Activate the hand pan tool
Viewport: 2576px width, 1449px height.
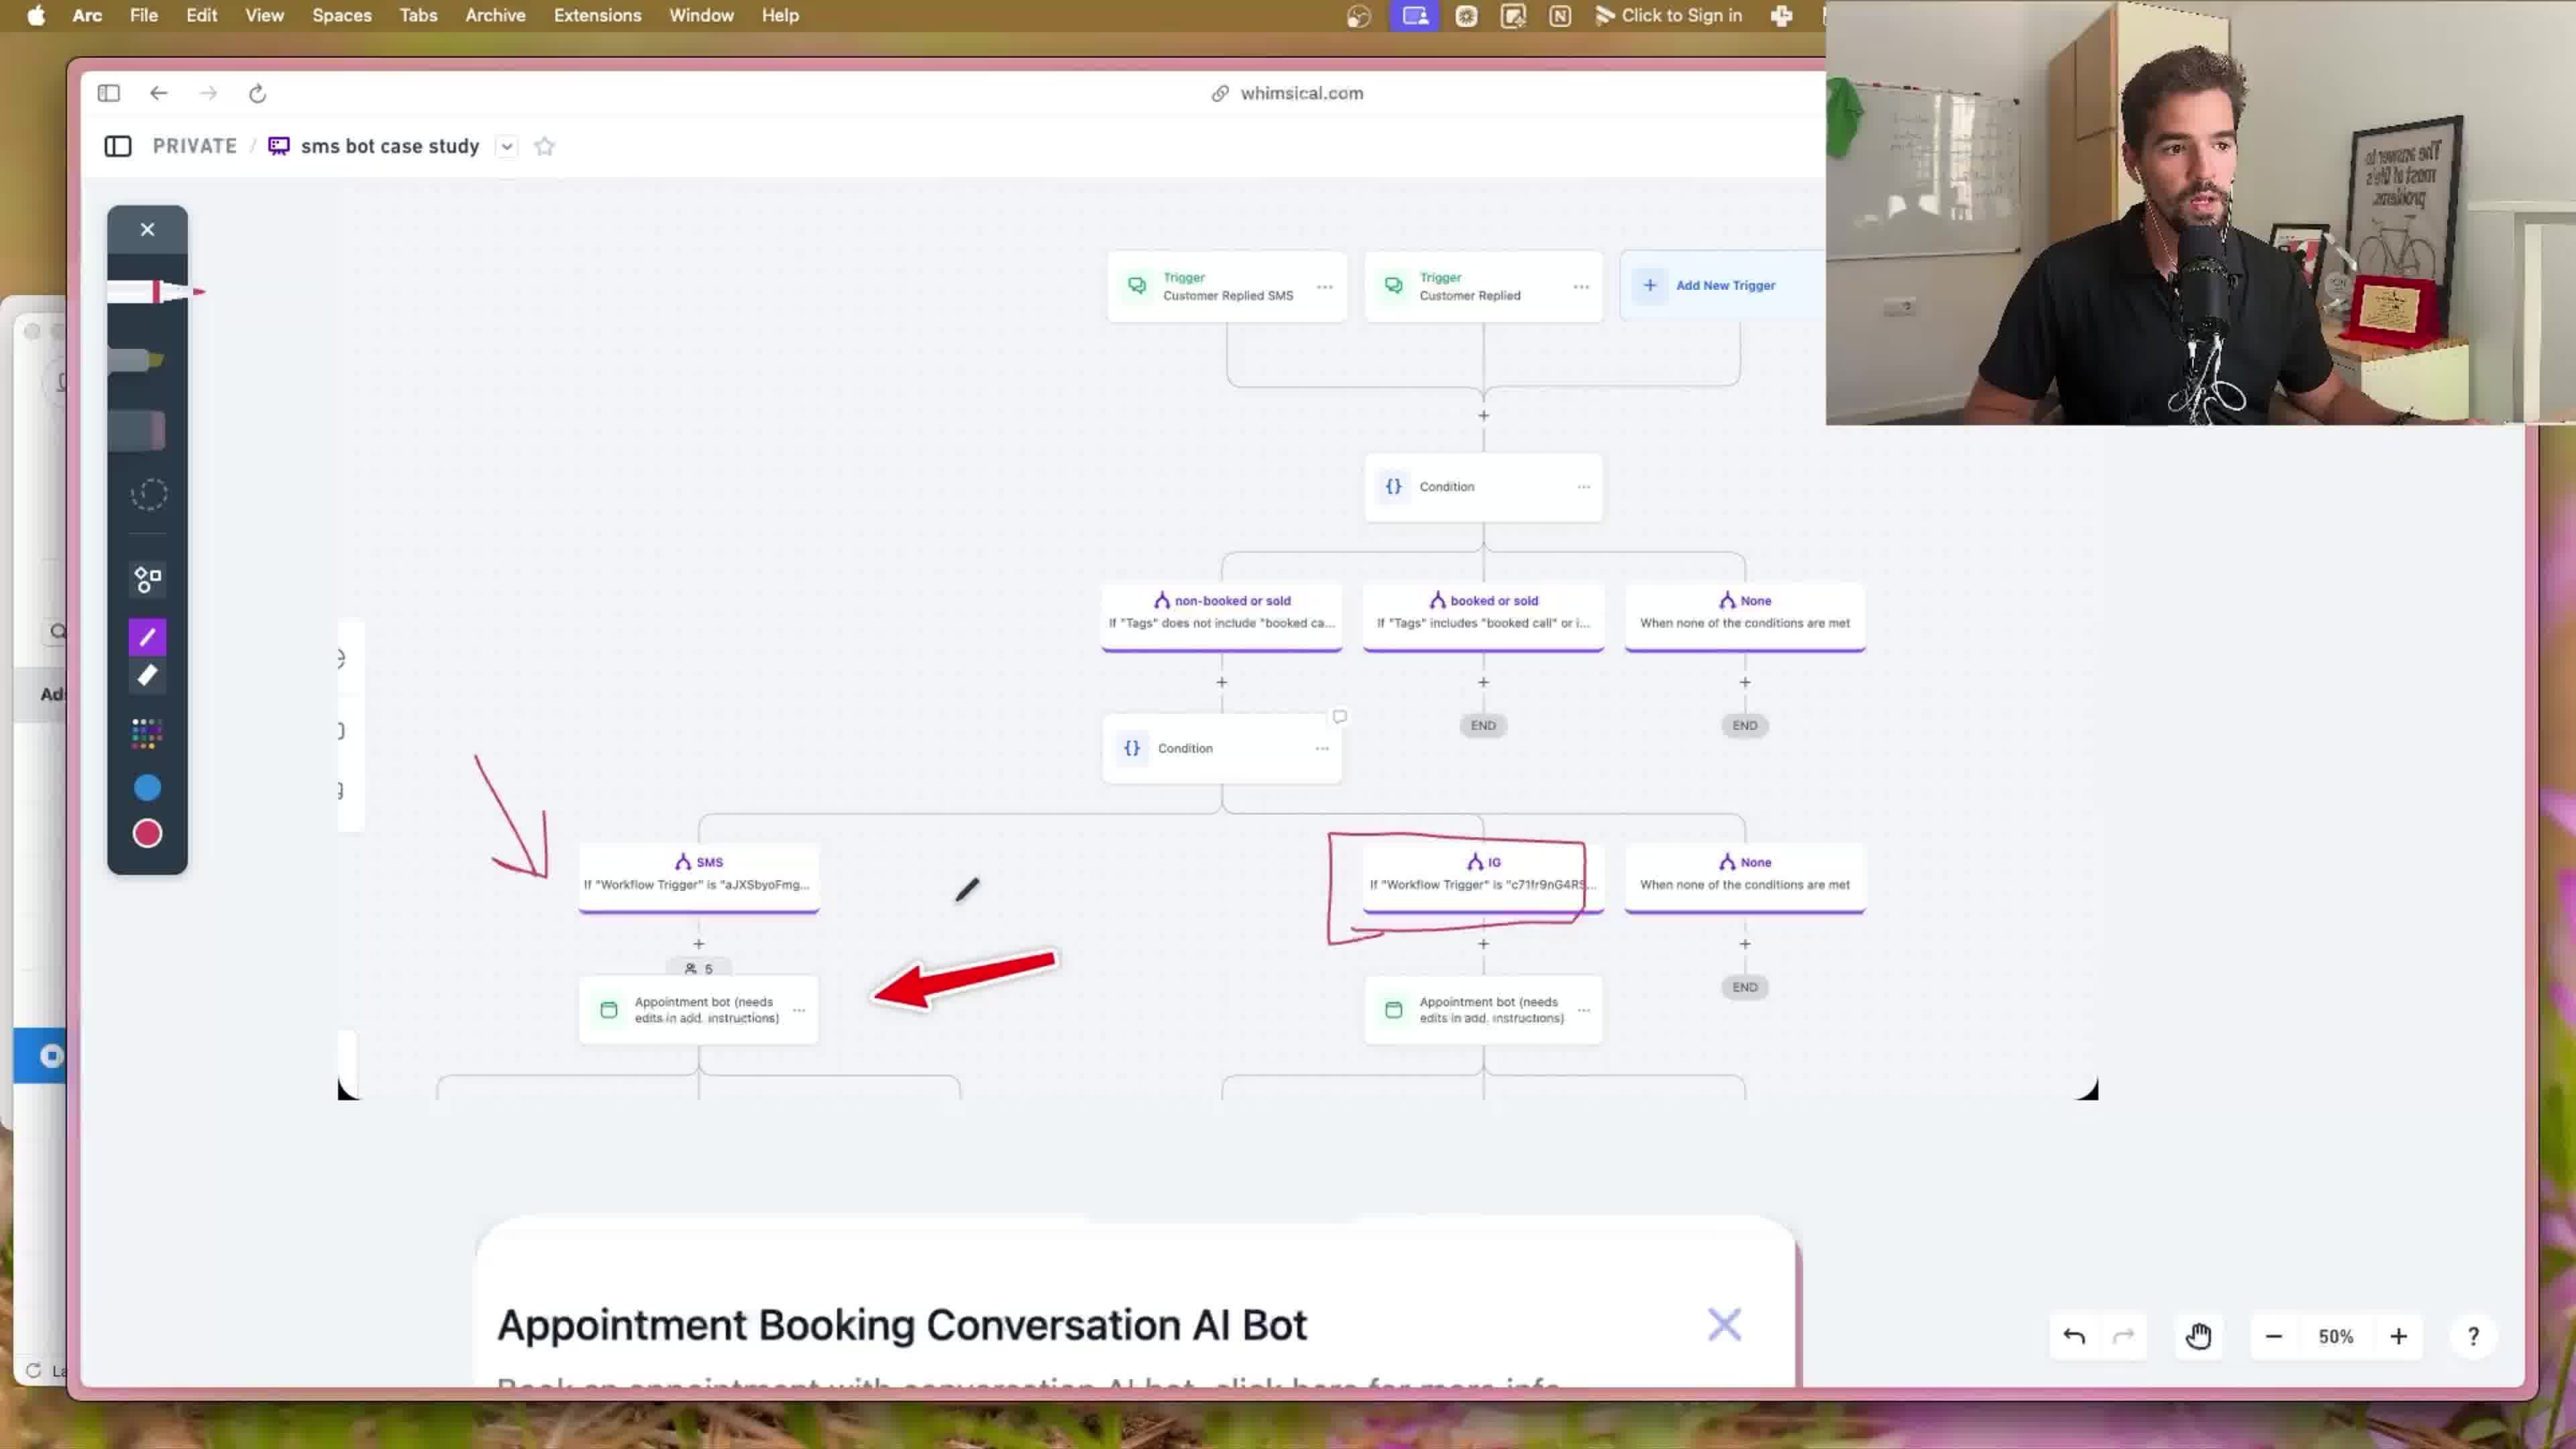pos(2198,1336)
